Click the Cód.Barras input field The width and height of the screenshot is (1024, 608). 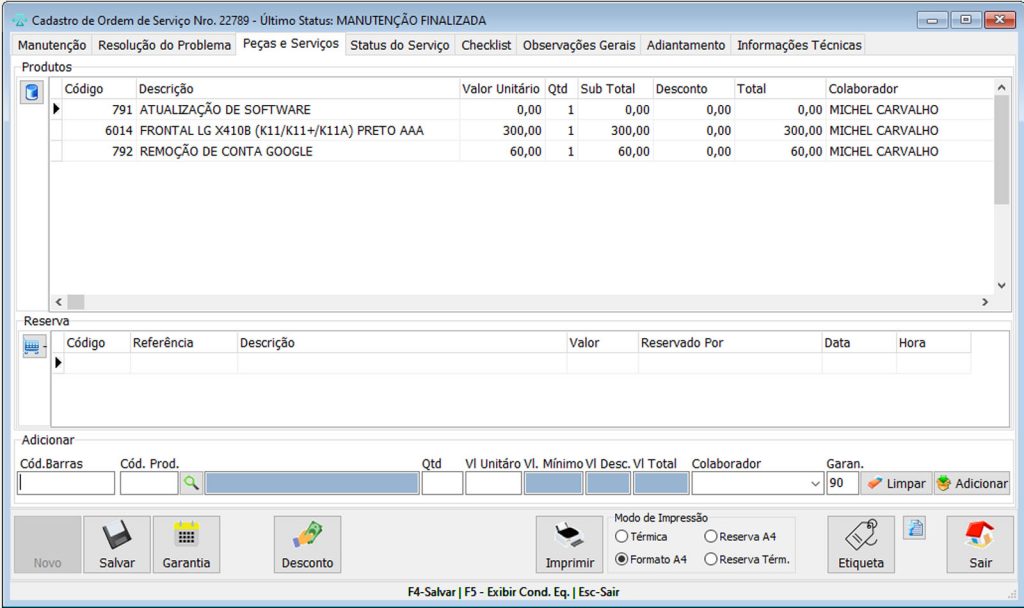(66, 484)
